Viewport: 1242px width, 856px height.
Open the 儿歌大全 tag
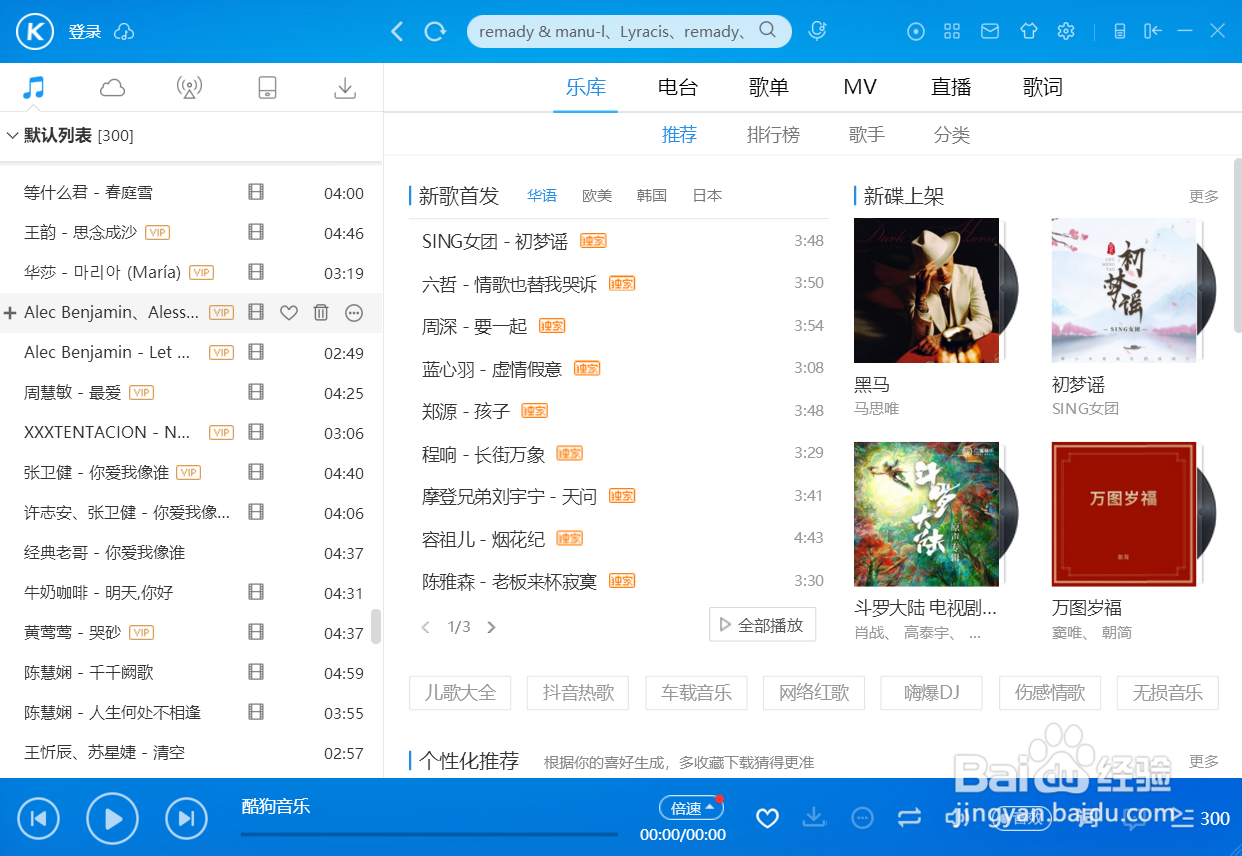(460, 692)
